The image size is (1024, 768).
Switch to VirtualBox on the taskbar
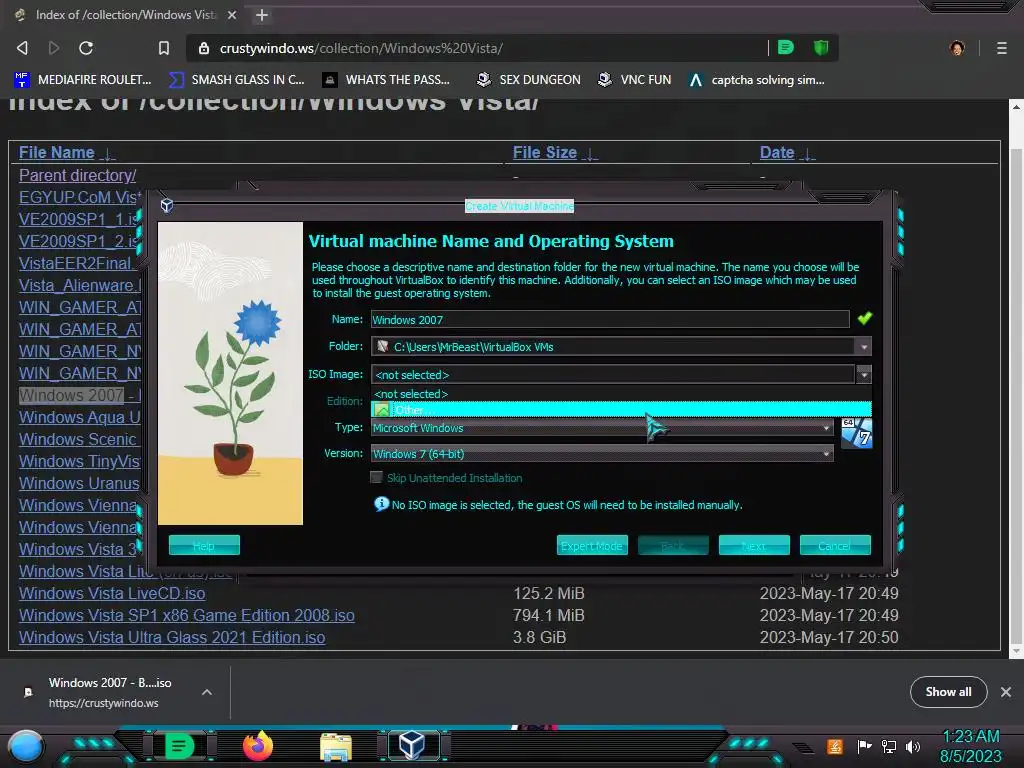[413, 746]
